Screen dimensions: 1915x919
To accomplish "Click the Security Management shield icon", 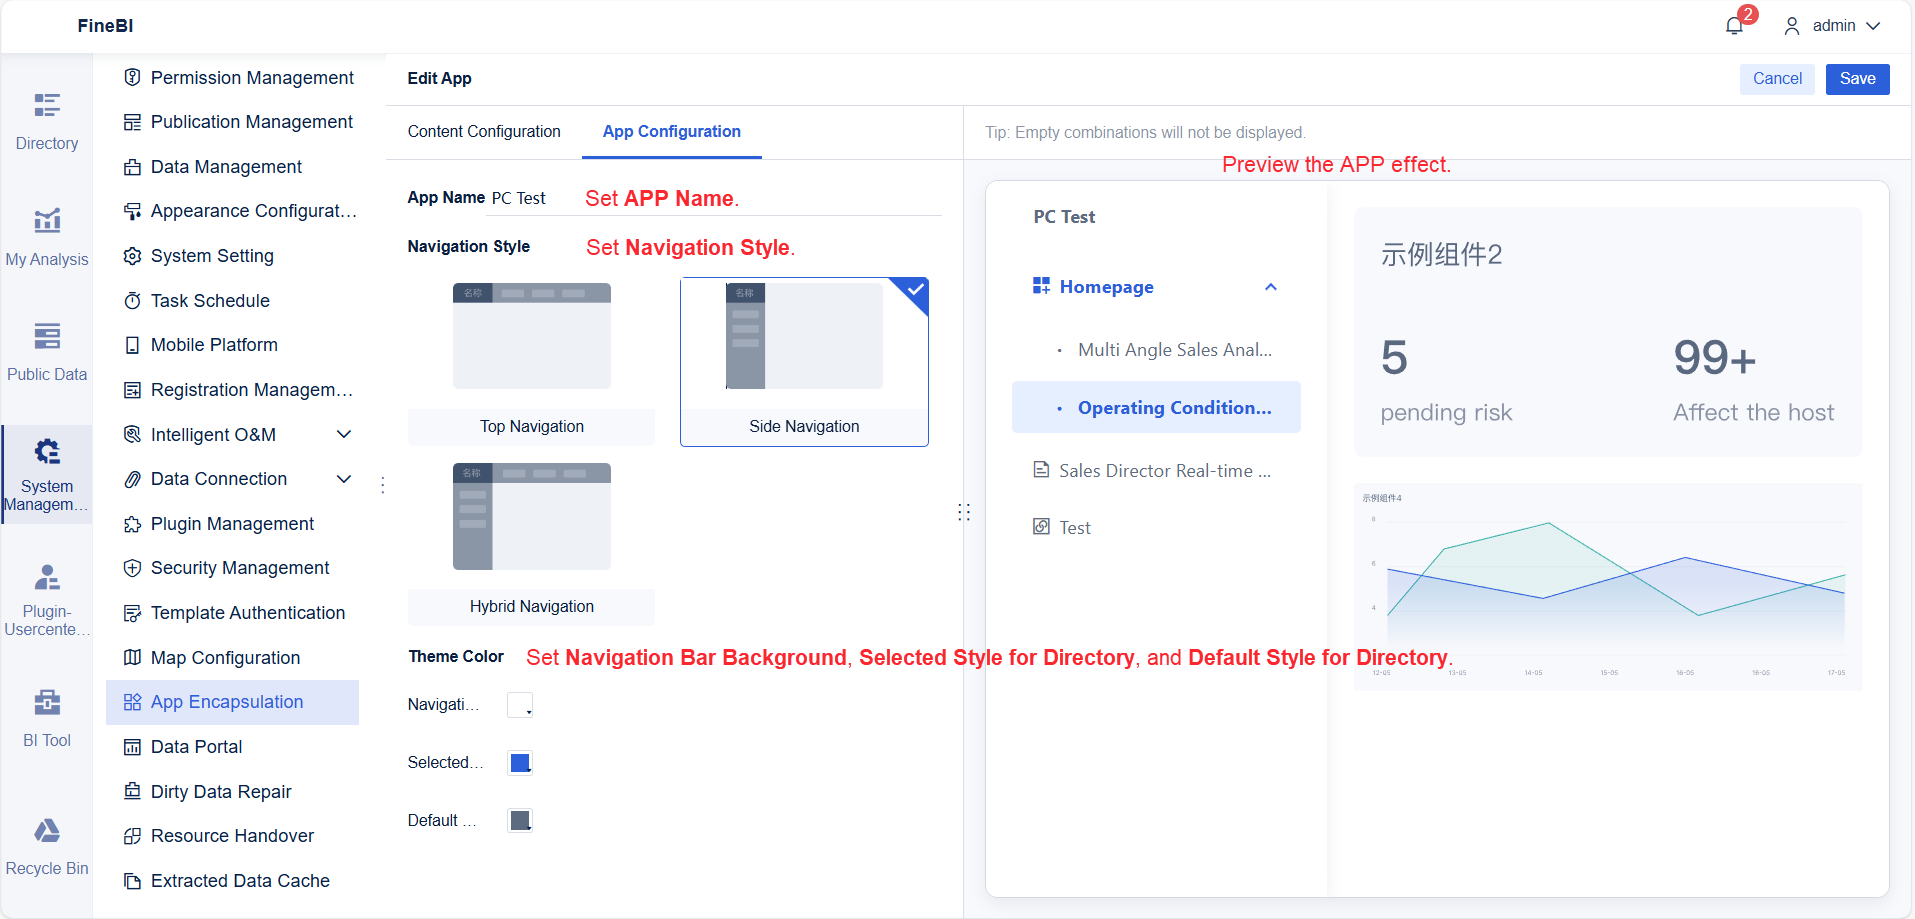I will point(132,568).
